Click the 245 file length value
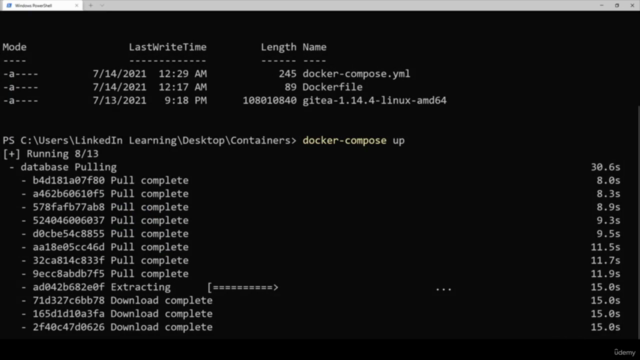 [288, 74]
